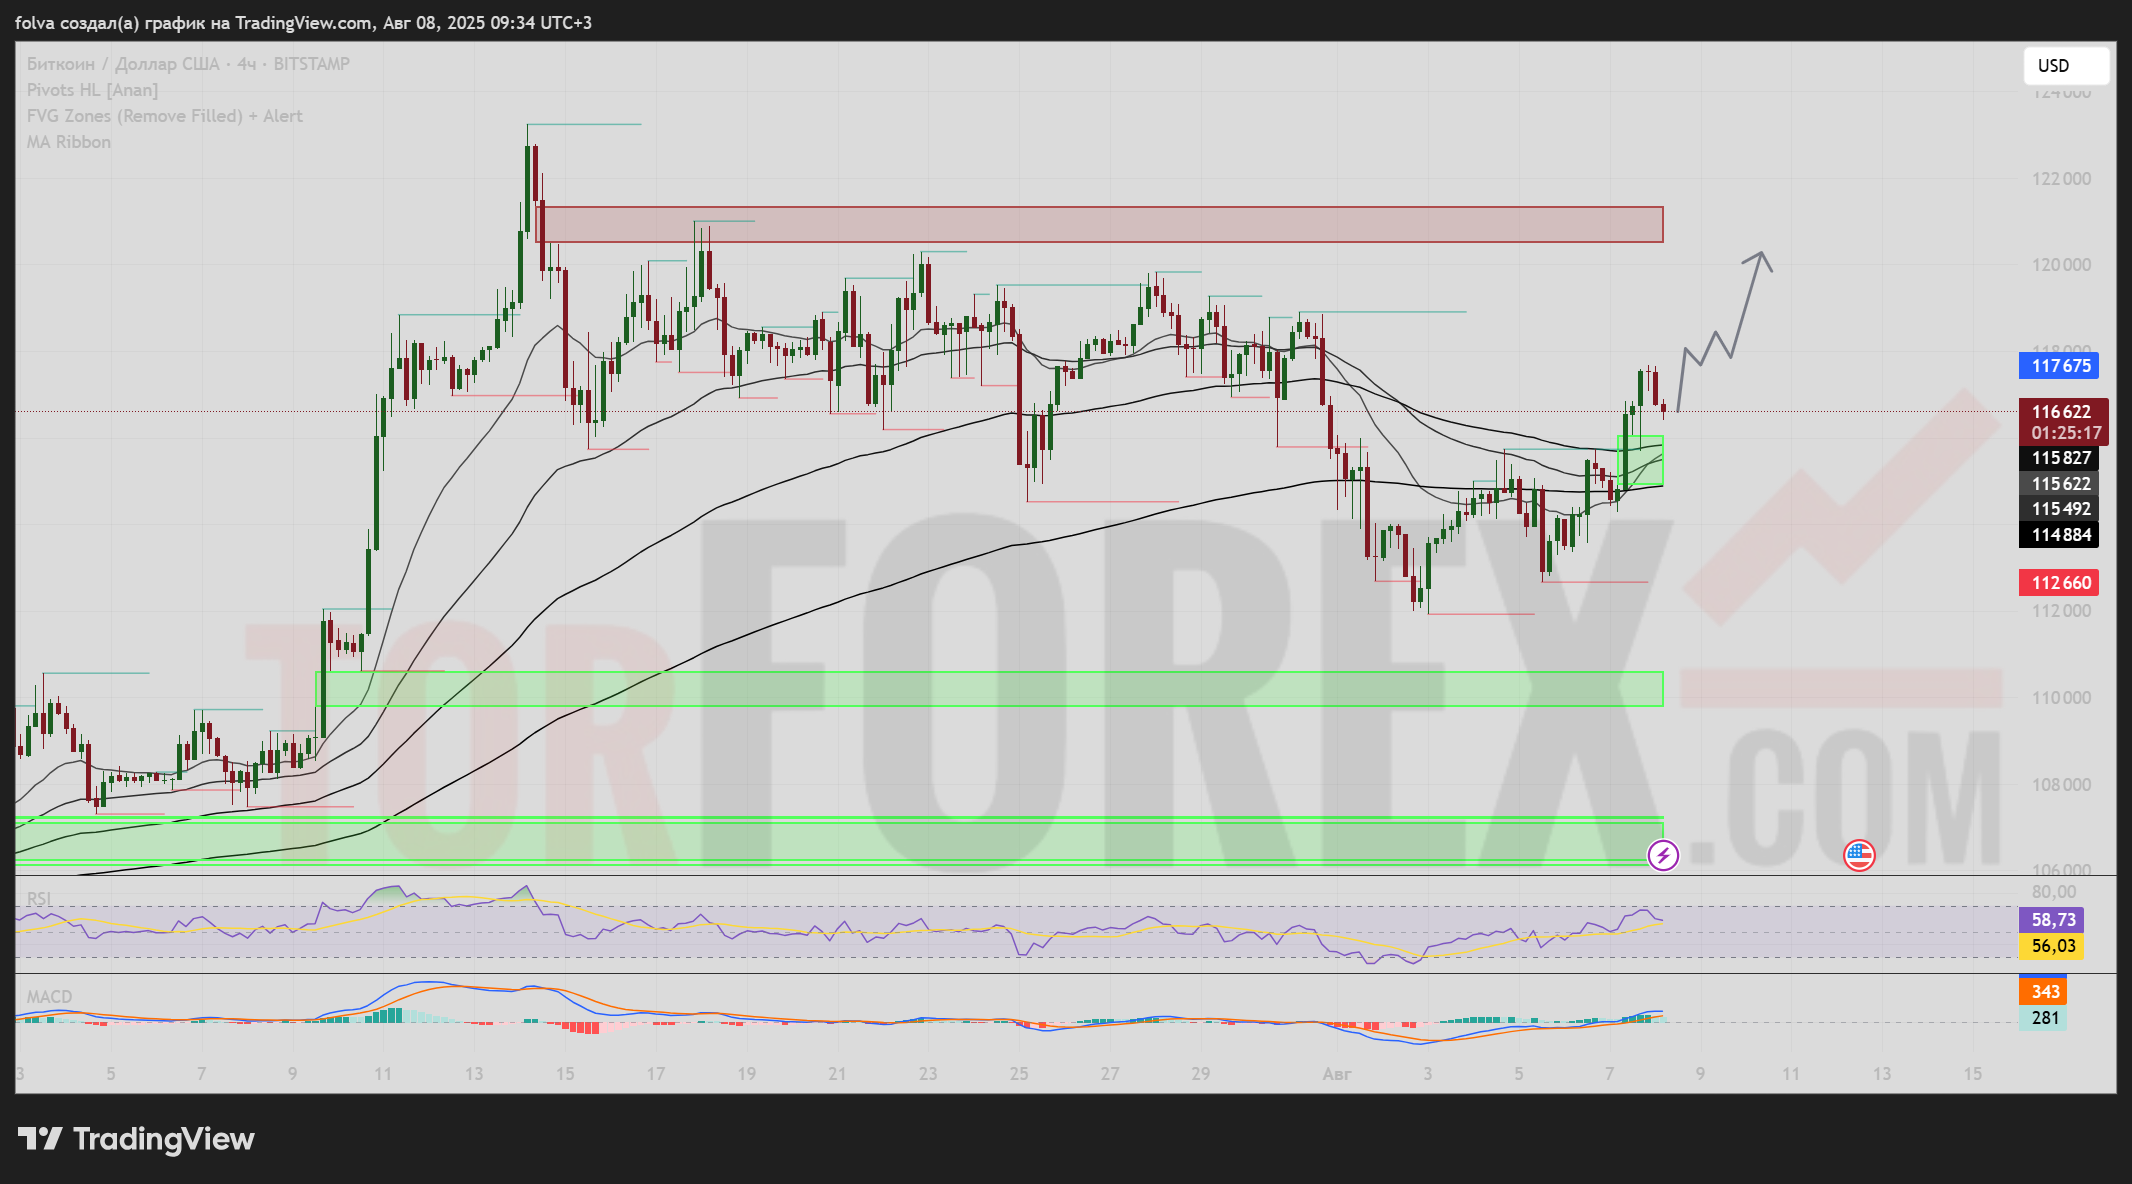
Task: Click the red 112660 price label
Action: pyautogui.click(x=2059, y=583)
